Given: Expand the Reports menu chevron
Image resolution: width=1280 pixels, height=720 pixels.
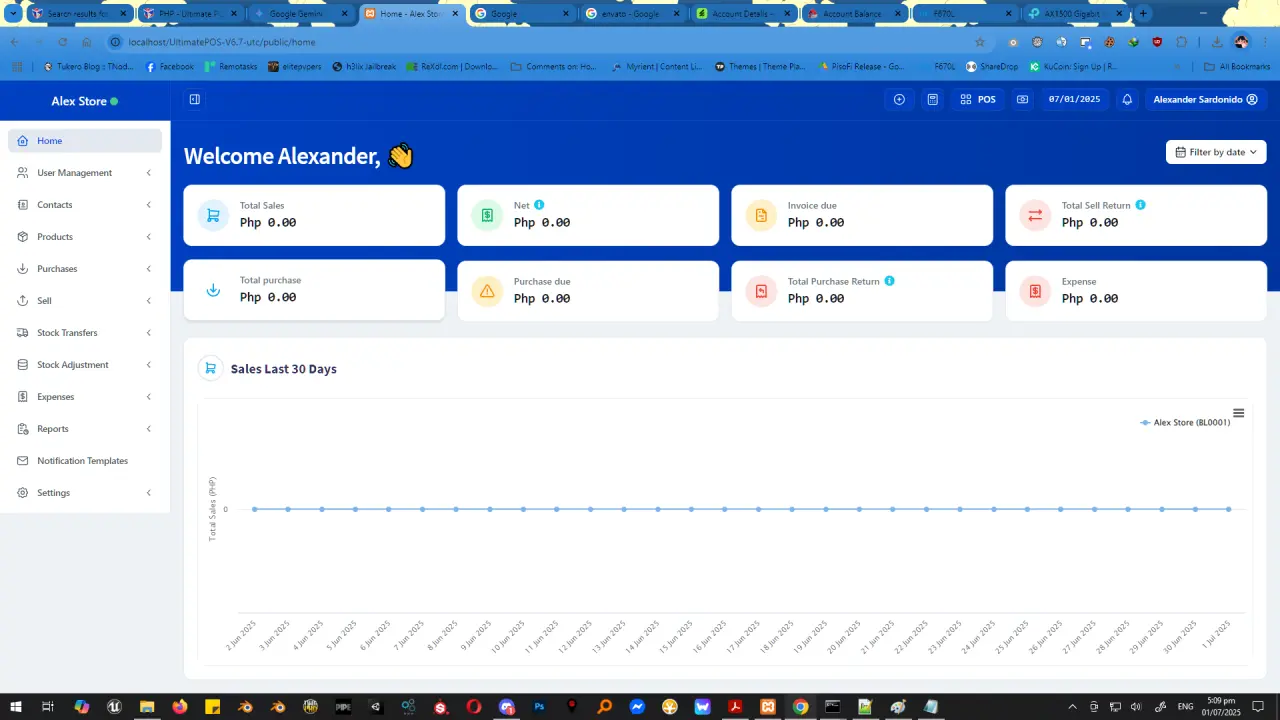Looking at the screenshot, I should pos(149,429).
